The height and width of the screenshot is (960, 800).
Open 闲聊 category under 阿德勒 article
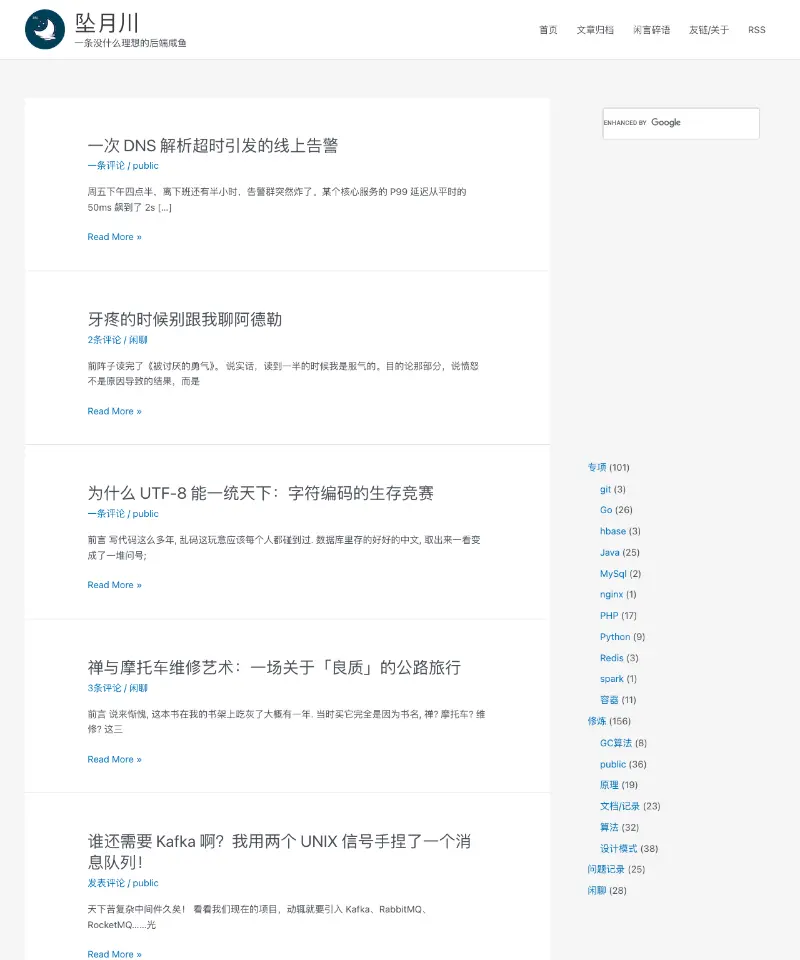tap(138, 339)
